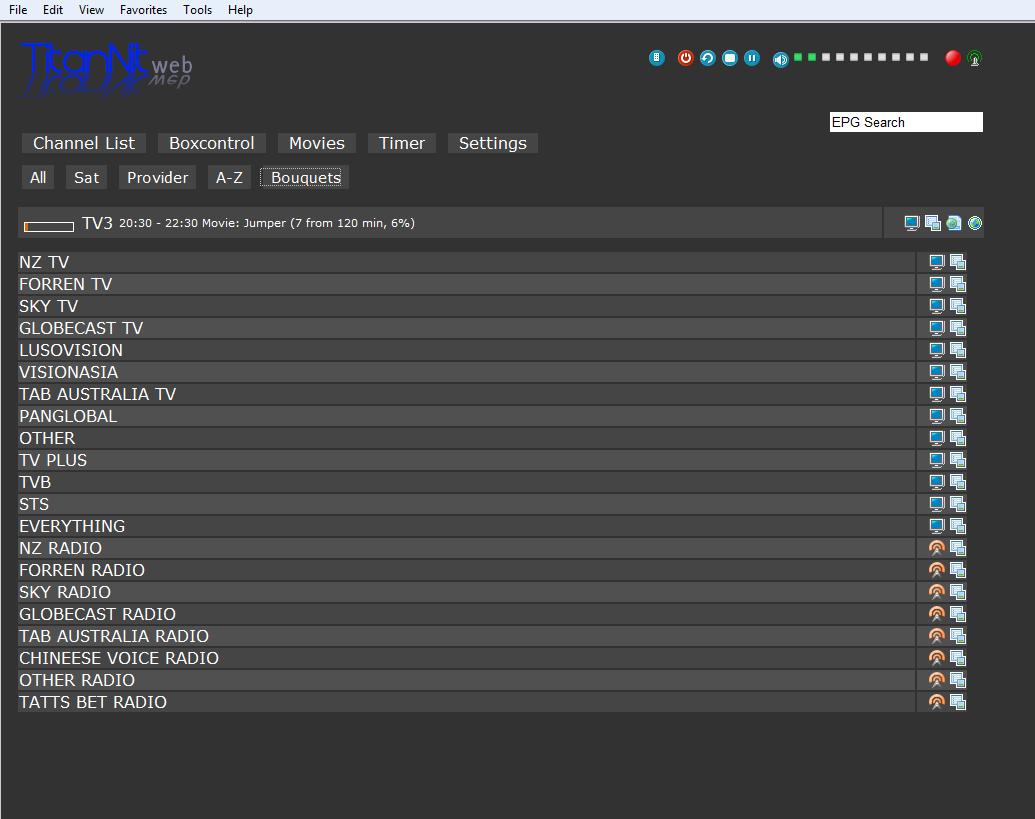Click the radio icon for NZ RADIO
Screen dimensions: 1035x819
tap(937, 548)
